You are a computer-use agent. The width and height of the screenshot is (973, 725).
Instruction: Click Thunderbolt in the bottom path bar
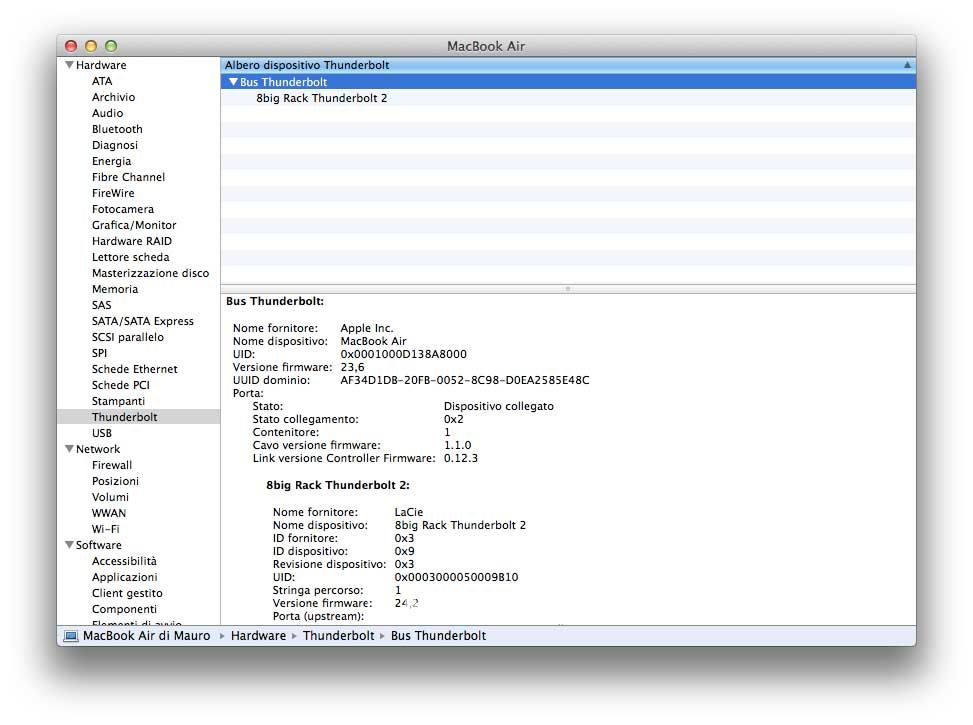coord(338,636)
